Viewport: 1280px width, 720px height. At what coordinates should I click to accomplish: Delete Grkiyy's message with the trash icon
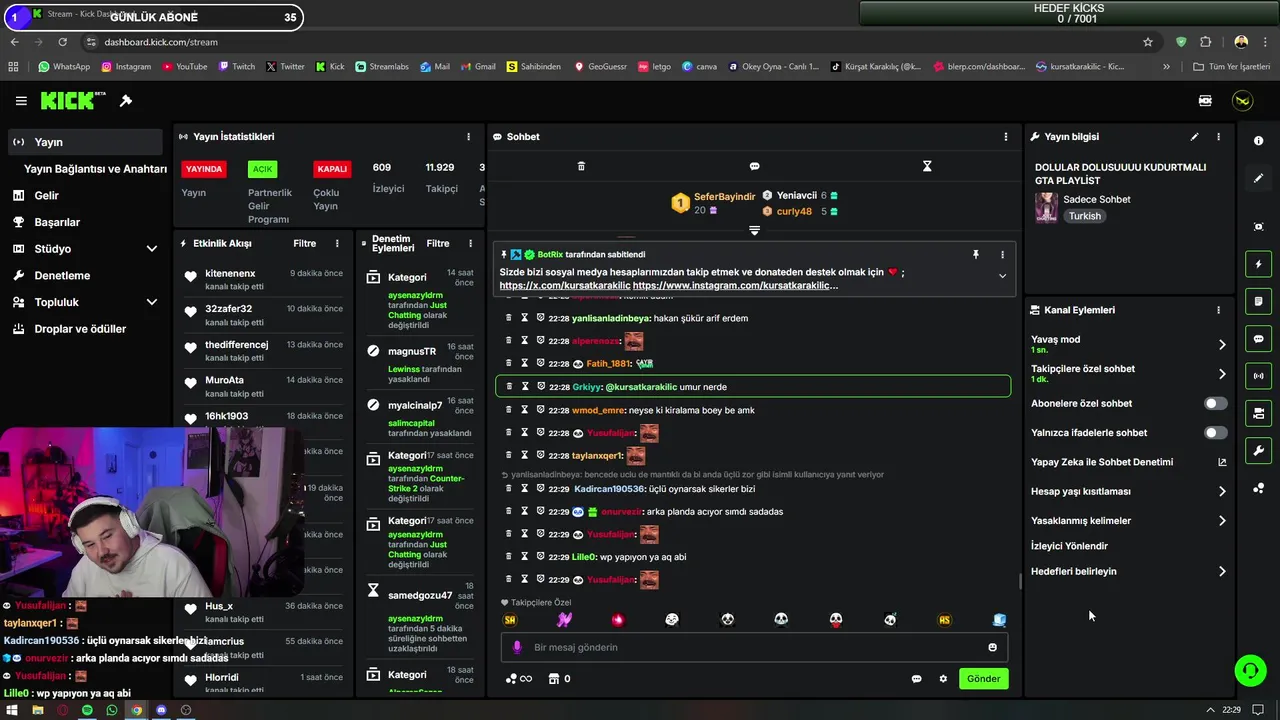coord(509,387)
